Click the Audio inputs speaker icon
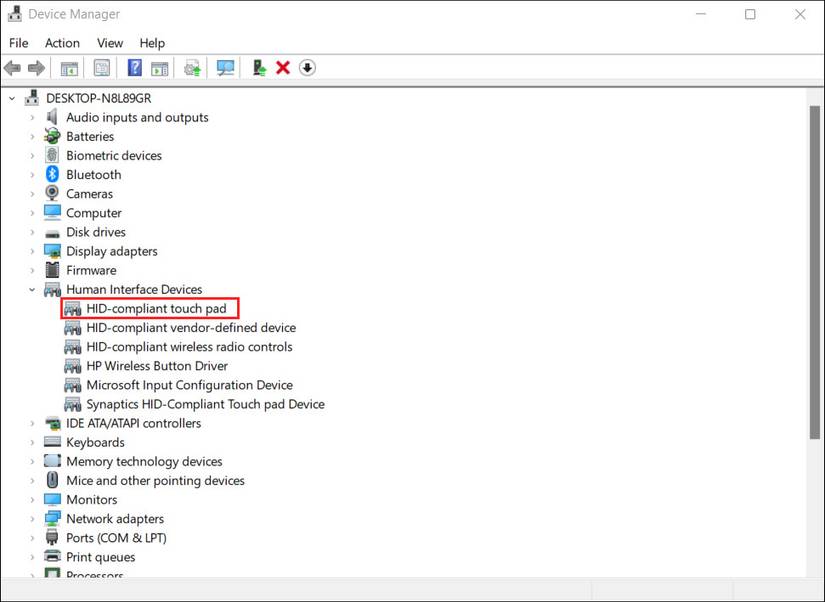The image size is (825, 602). point(52,117)
